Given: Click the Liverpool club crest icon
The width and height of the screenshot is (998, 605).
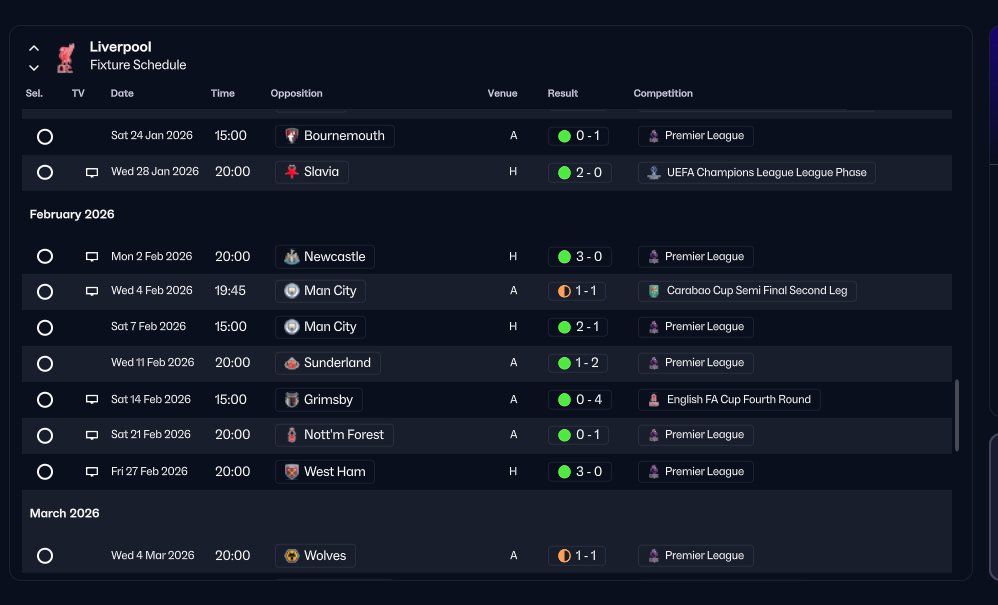Looking at the screenshot, I should coord(66,58).
